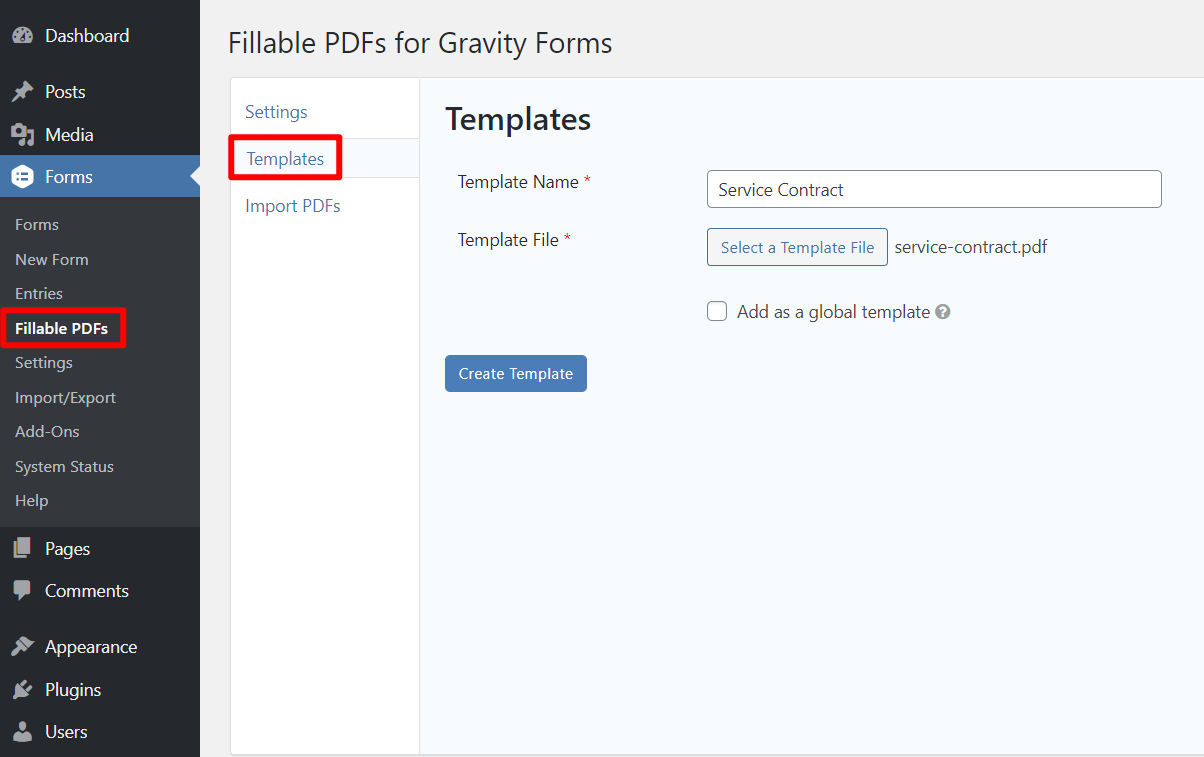Select the Posts pushpin icon
Viewport: 1204px width, 757px height.
pyautogui.click(x=22, y=90)
